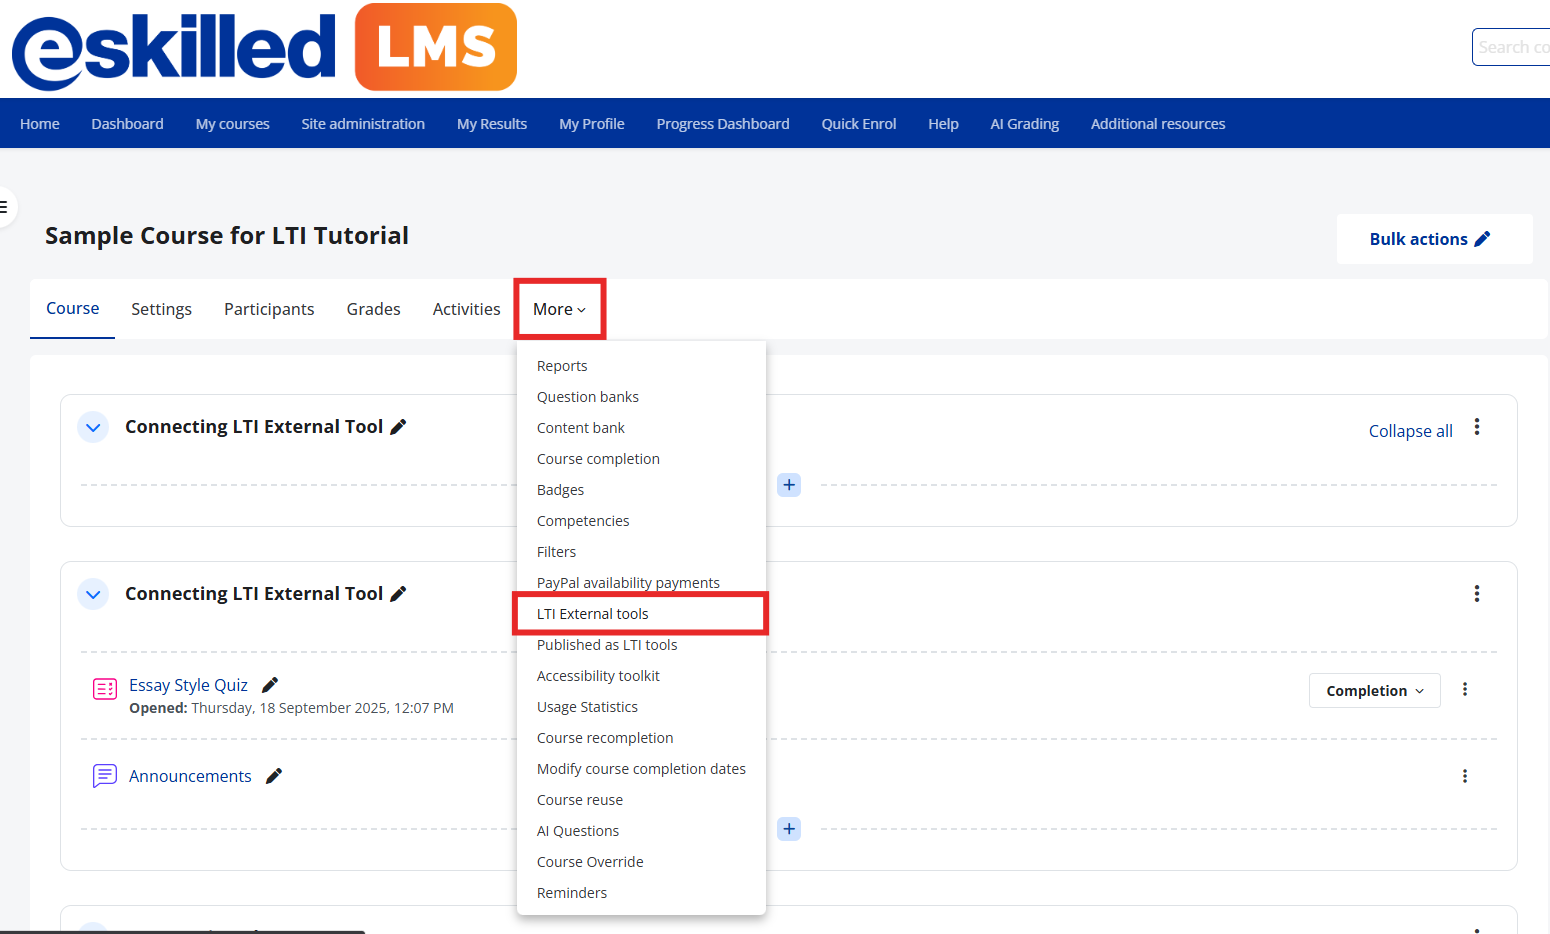Viewport: 1550px width, 934px height.
Task: Click the plus icon below Announcements activity
Action: pos(789,829)
